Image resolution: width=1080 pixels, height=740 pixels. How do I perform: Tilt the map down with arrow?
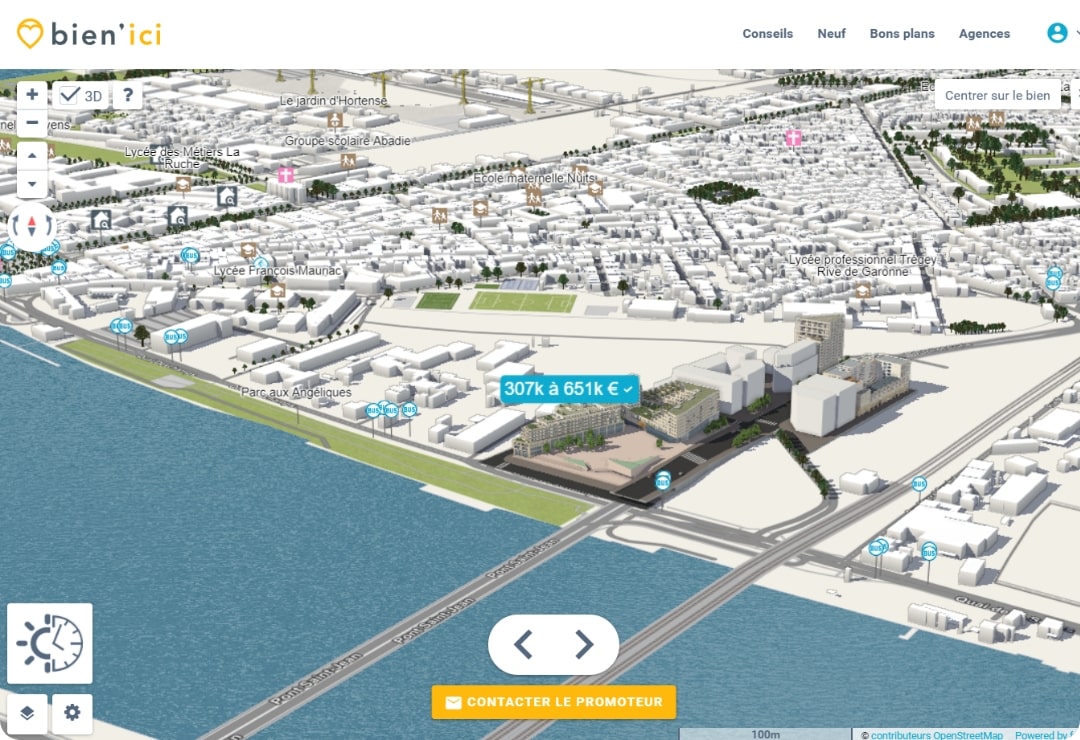(x=32, y=184)
